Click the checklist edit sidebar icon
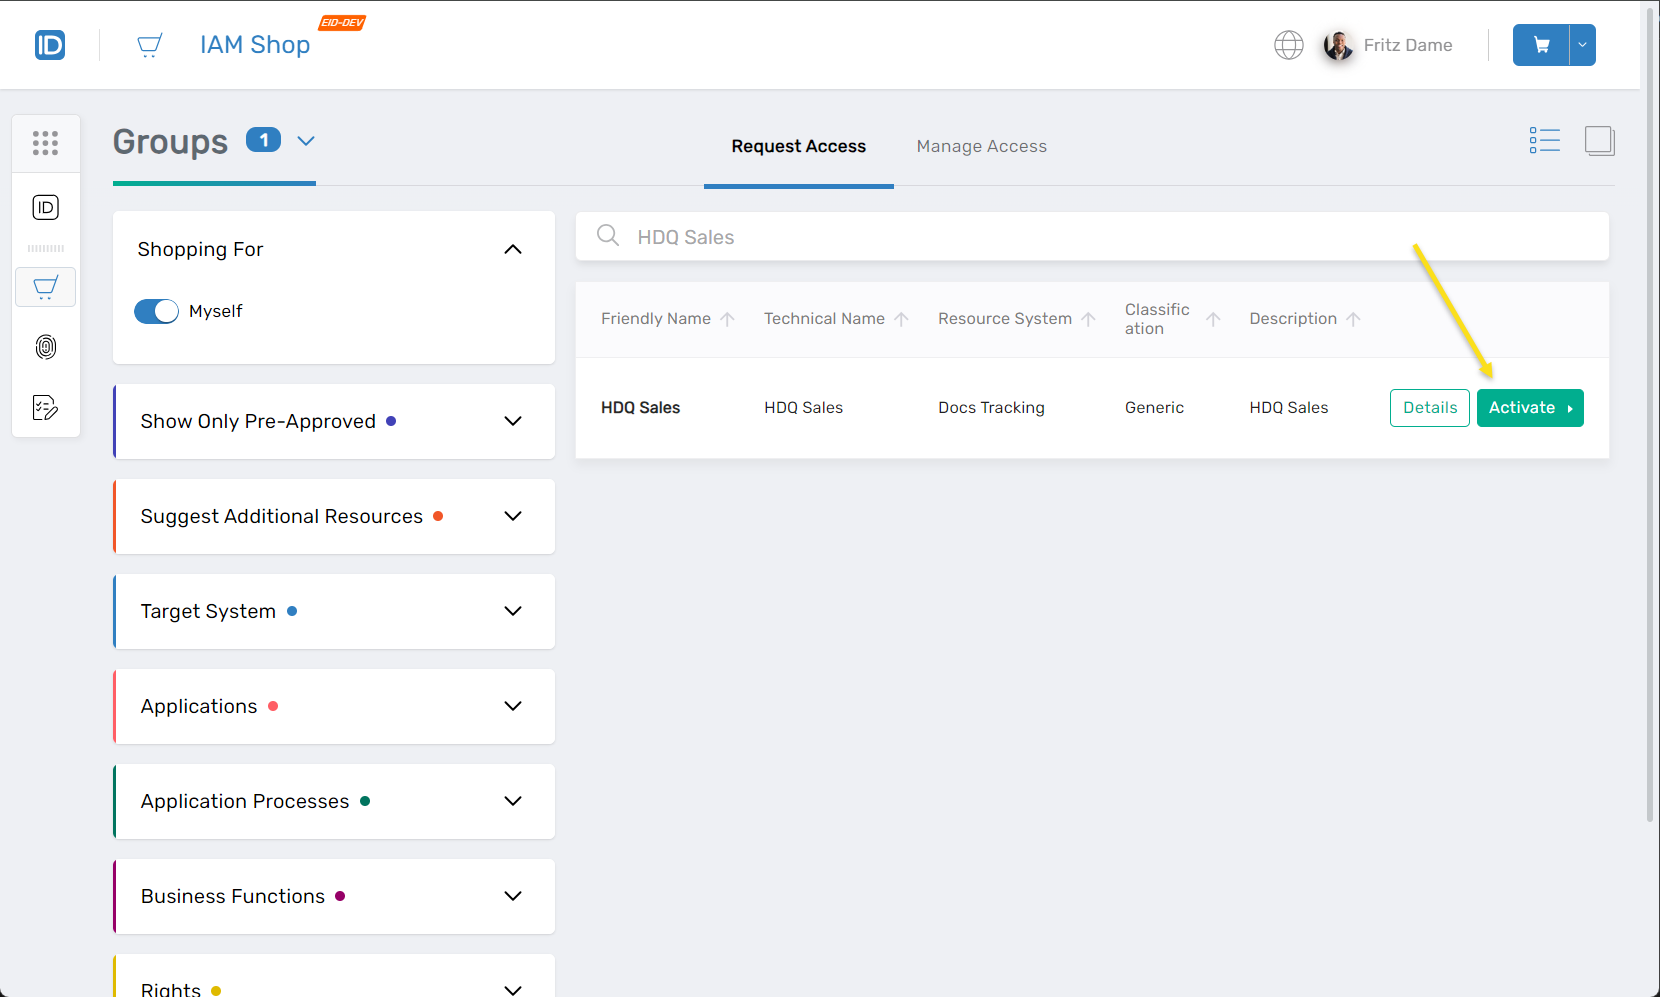Viewport: 1660px width, 997px height. pyautogui.click(x=45, y=407)
